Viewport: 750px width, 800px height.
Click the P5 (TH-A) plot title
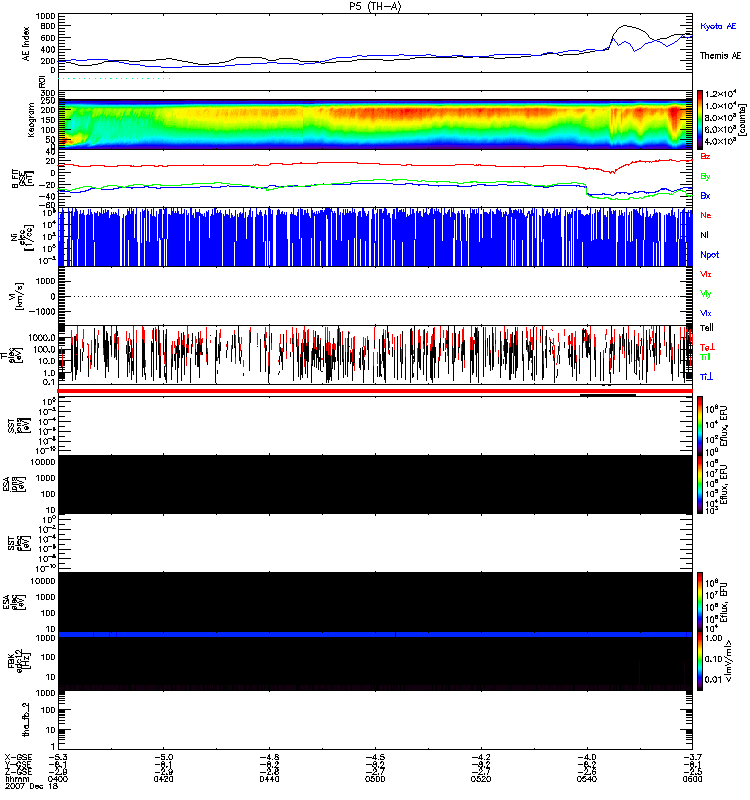(375, 6)
